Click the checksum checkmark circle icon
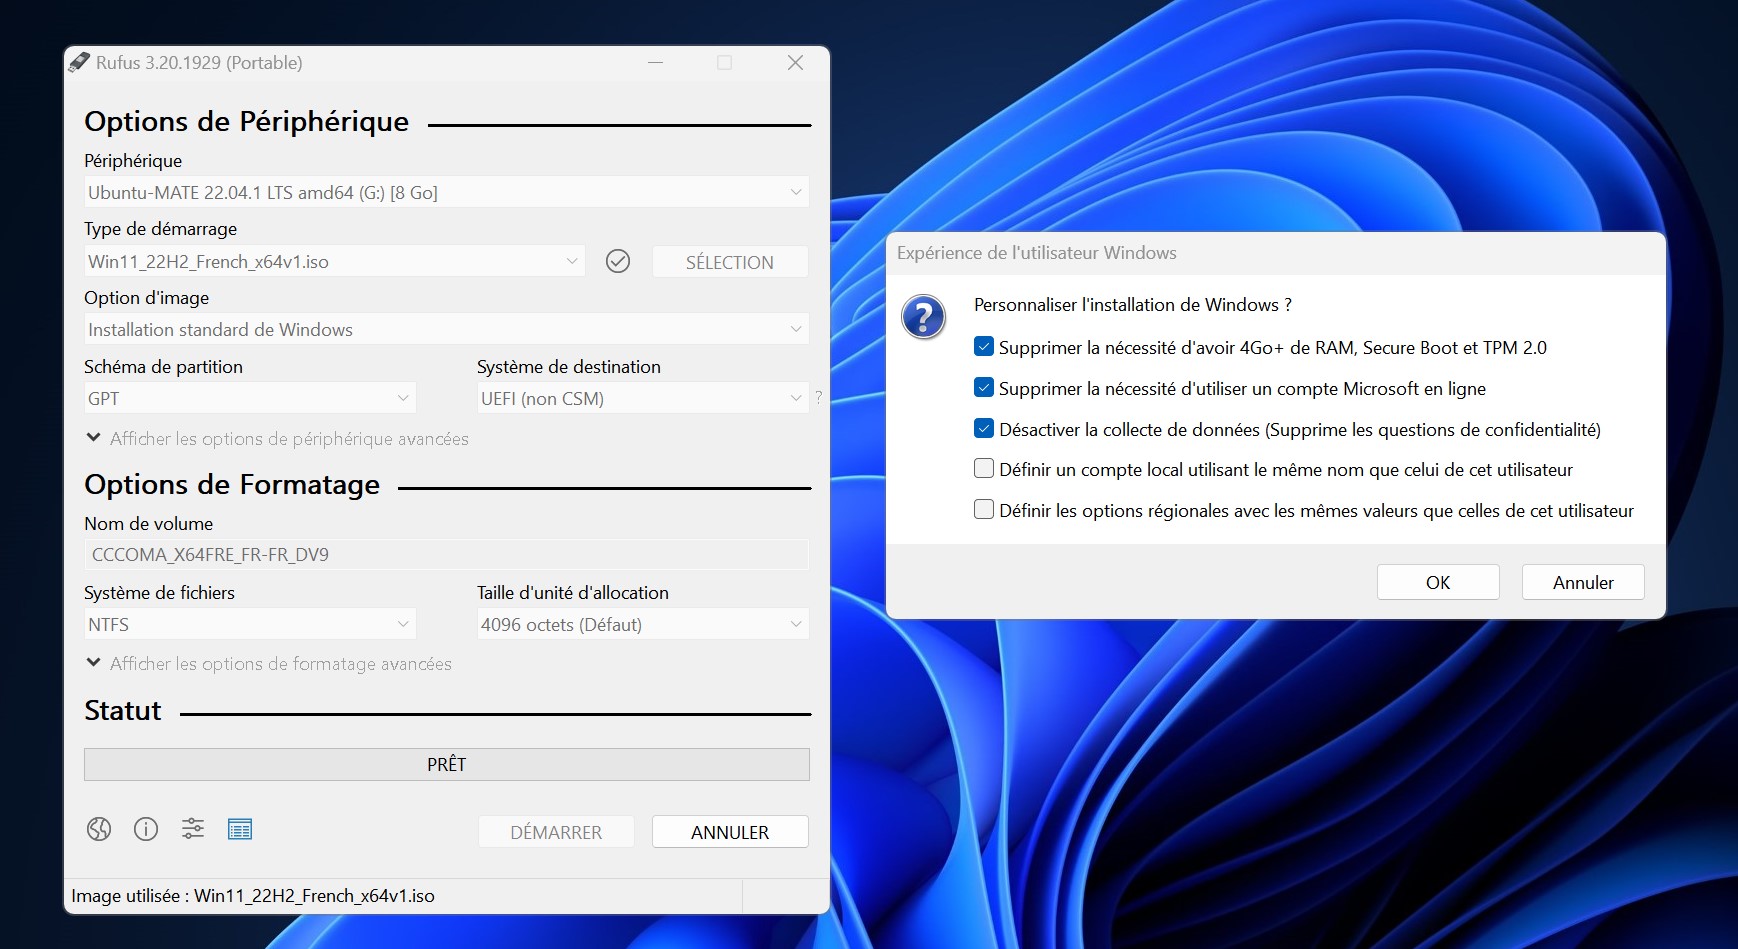Viewport: 1738px width, 949px height. [x=618, y=261]
